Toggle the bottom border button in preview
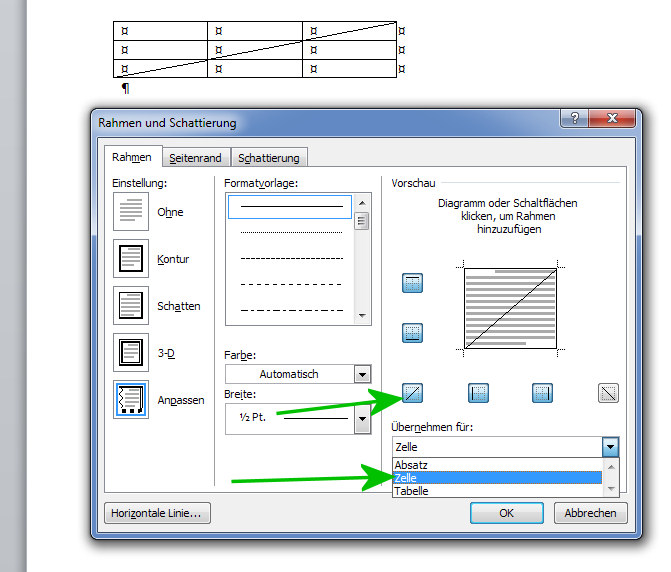671x572 pixels. 412,333
